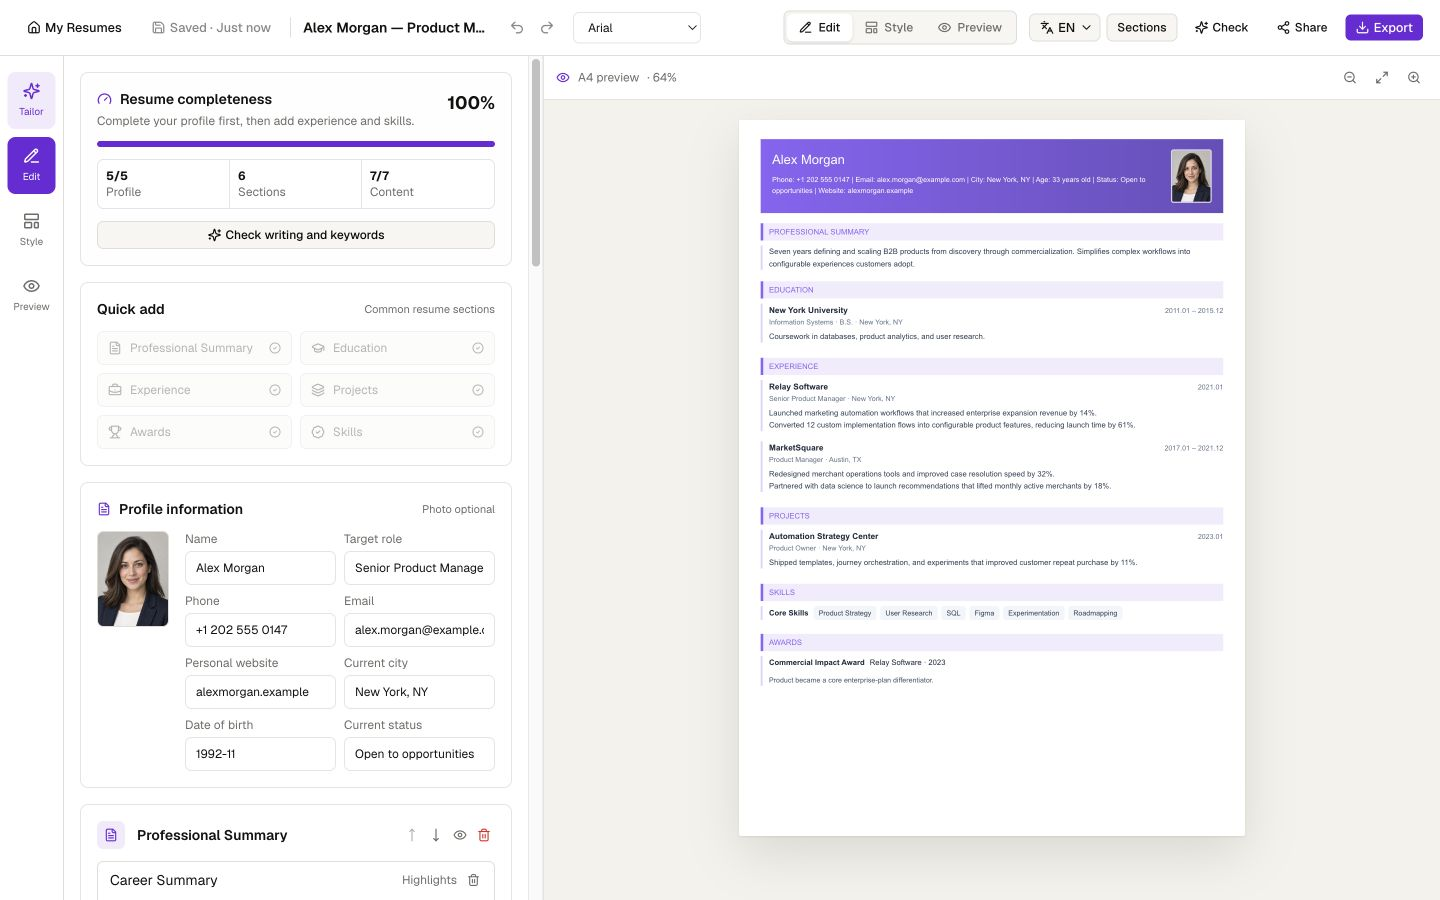
Task: Click the Date of birth field
Action: (x=260, y=754)
